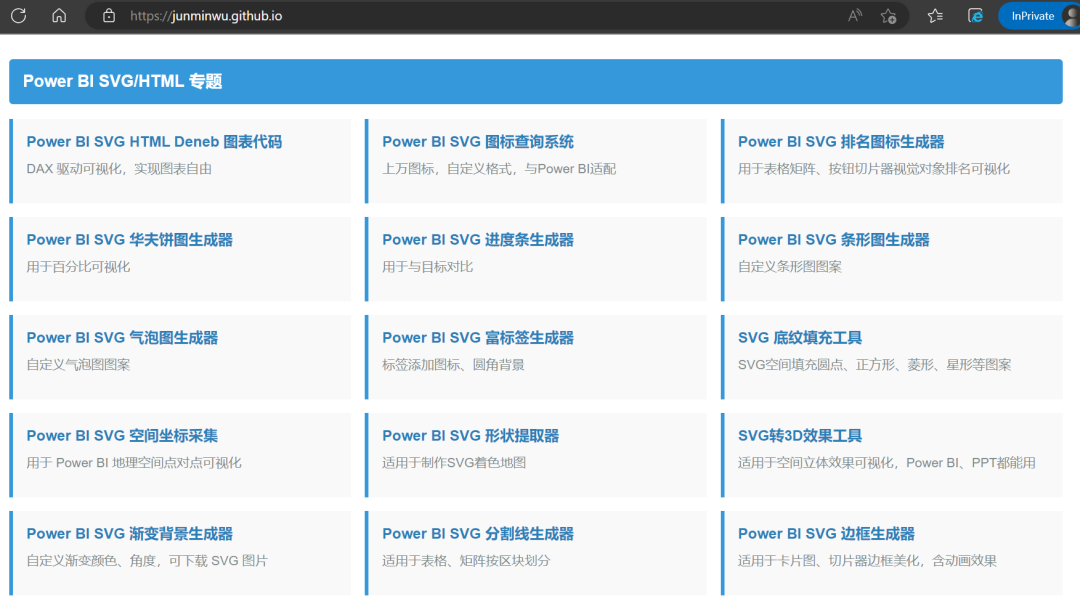The width and height of the screenshot is (1080, 596).
Task: Click description 用于与目标对比
Action: (x=428, y=267)
